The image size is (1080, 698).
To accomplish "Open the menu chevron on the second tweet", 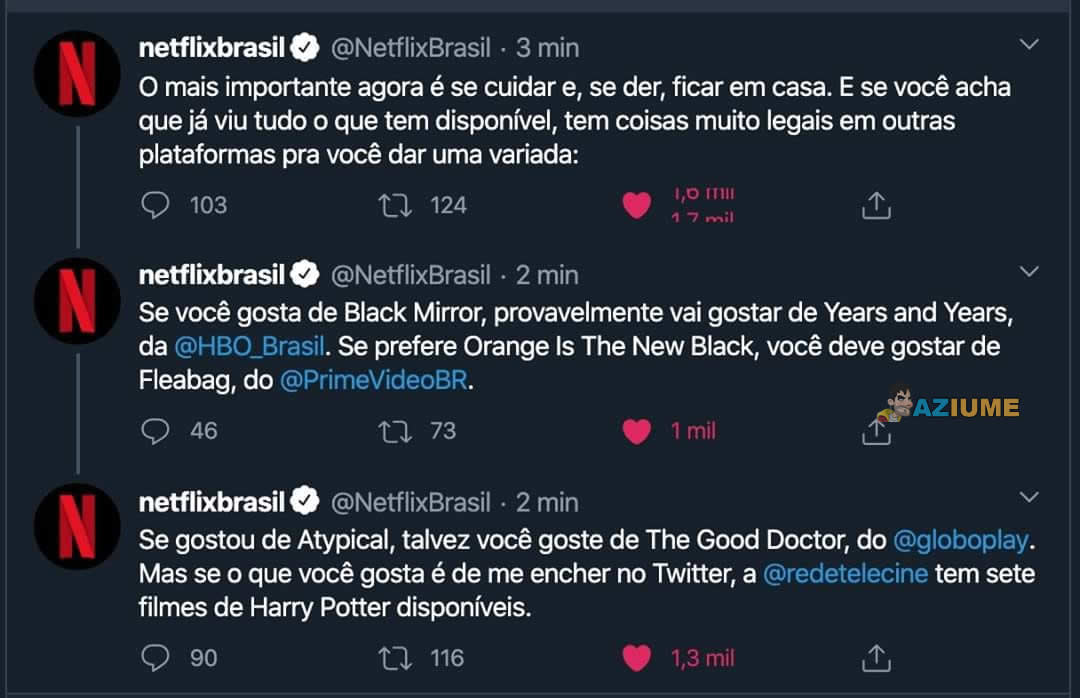I will pos(1028,271).
